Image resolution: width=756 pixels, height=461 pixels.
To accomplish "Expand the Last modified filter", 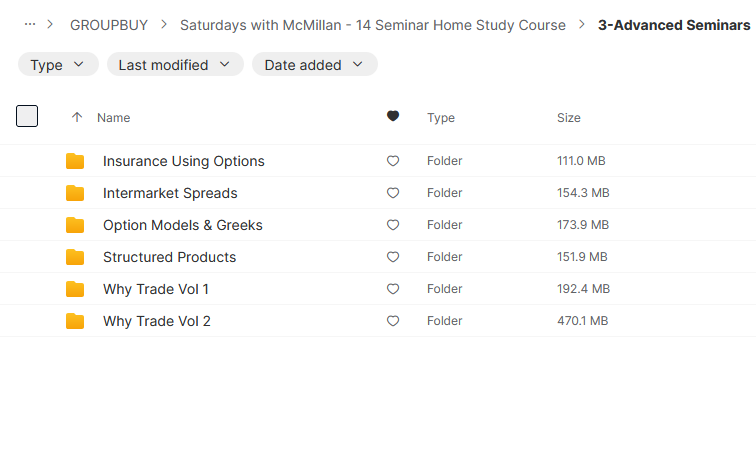I will 175,64.
